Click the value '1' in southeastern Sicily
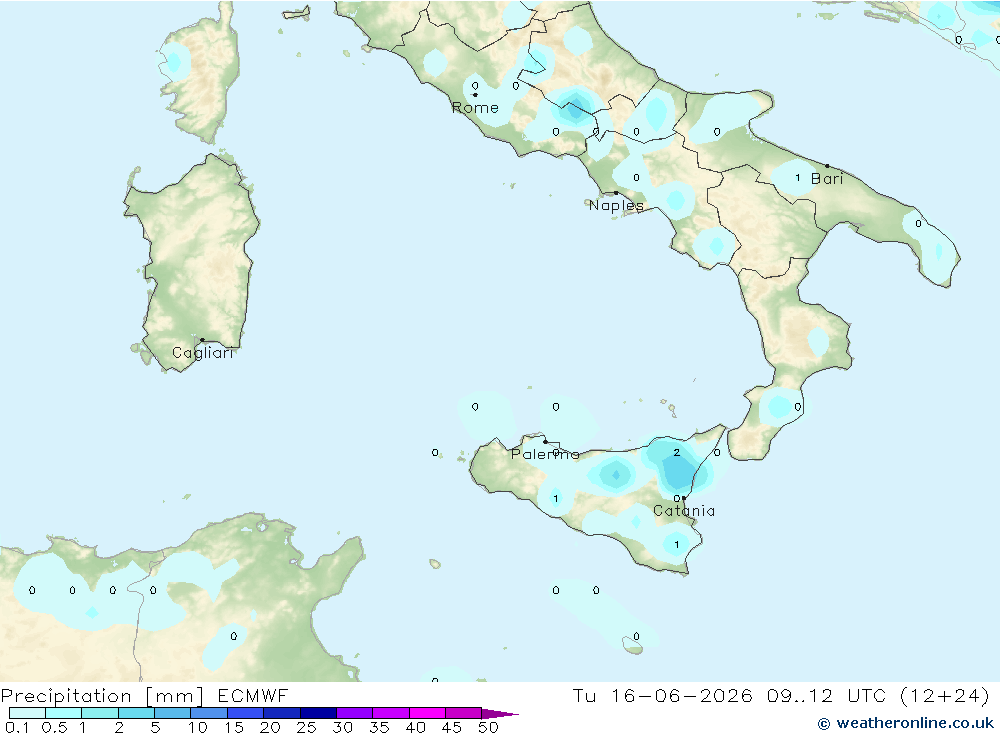The width and height of the screenshot is (1000, 733). coord(677,544)
